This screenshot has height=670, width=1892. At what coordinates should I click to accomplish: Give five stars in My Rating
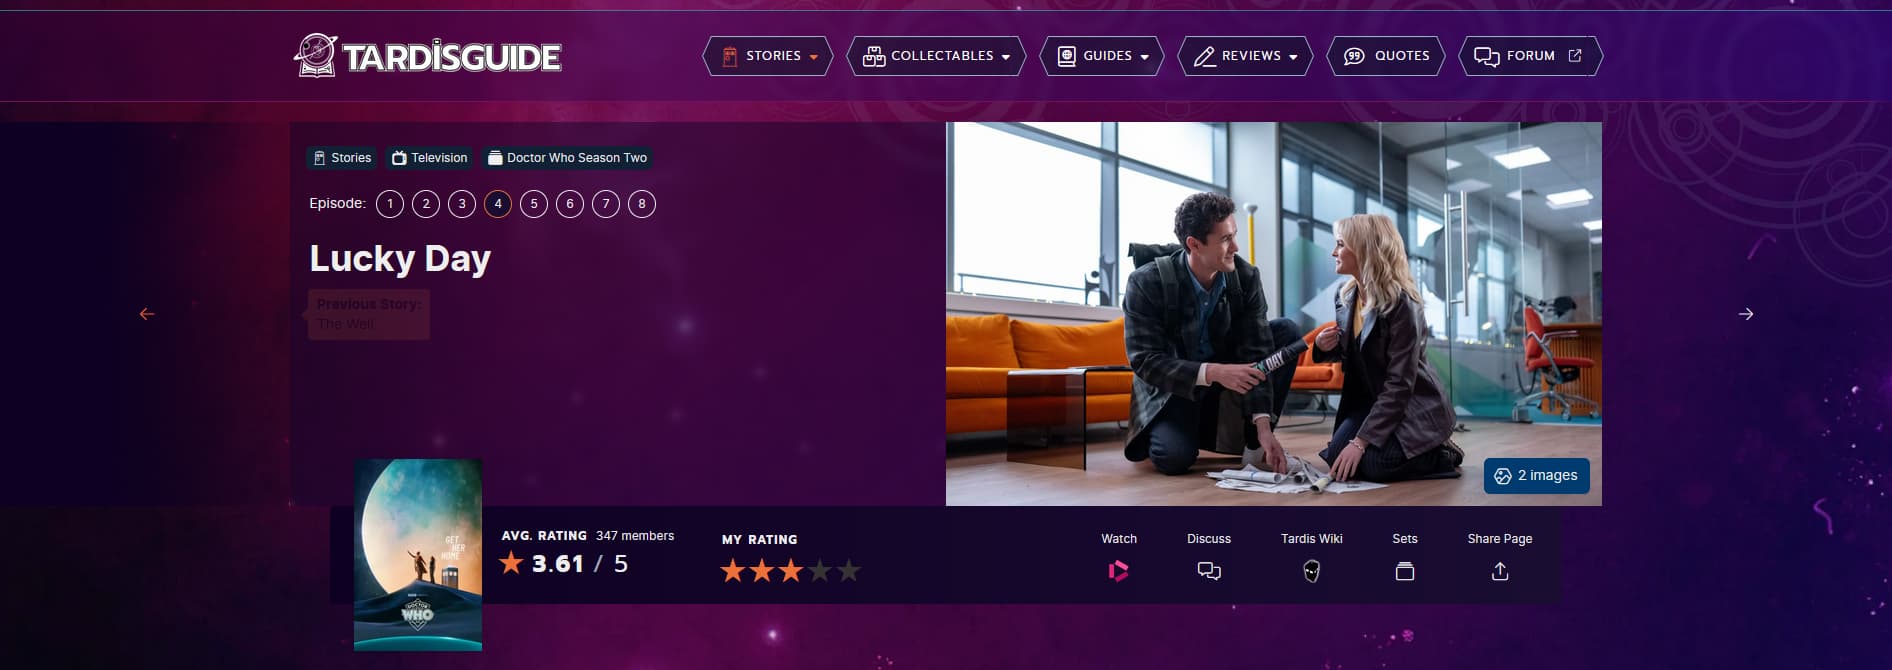[x=849, y=571]
